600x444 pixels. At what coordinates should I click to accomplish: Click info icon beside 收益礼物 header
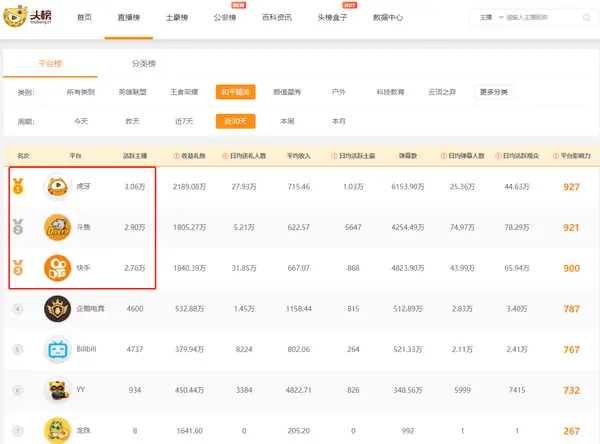tap(176, 156)
